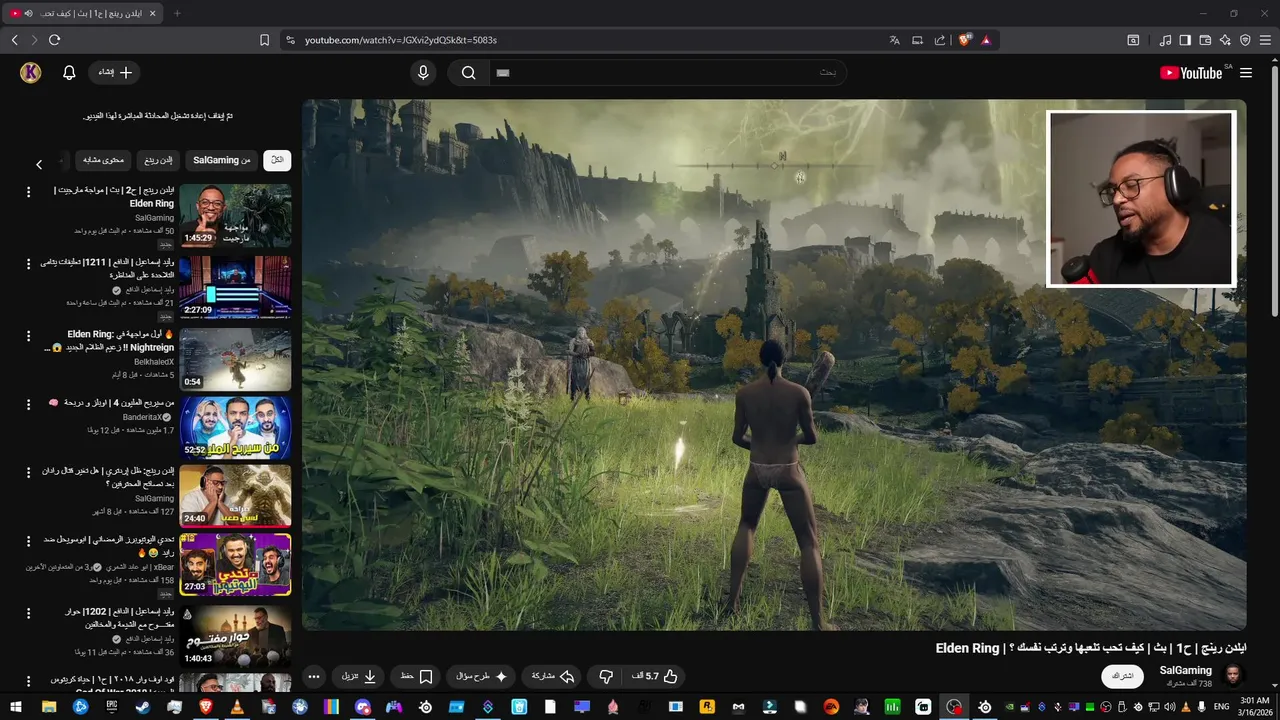Open Leo AI sparkle icon
1280x720 pixels.
pyautogui.click(x=1225, y=40)
